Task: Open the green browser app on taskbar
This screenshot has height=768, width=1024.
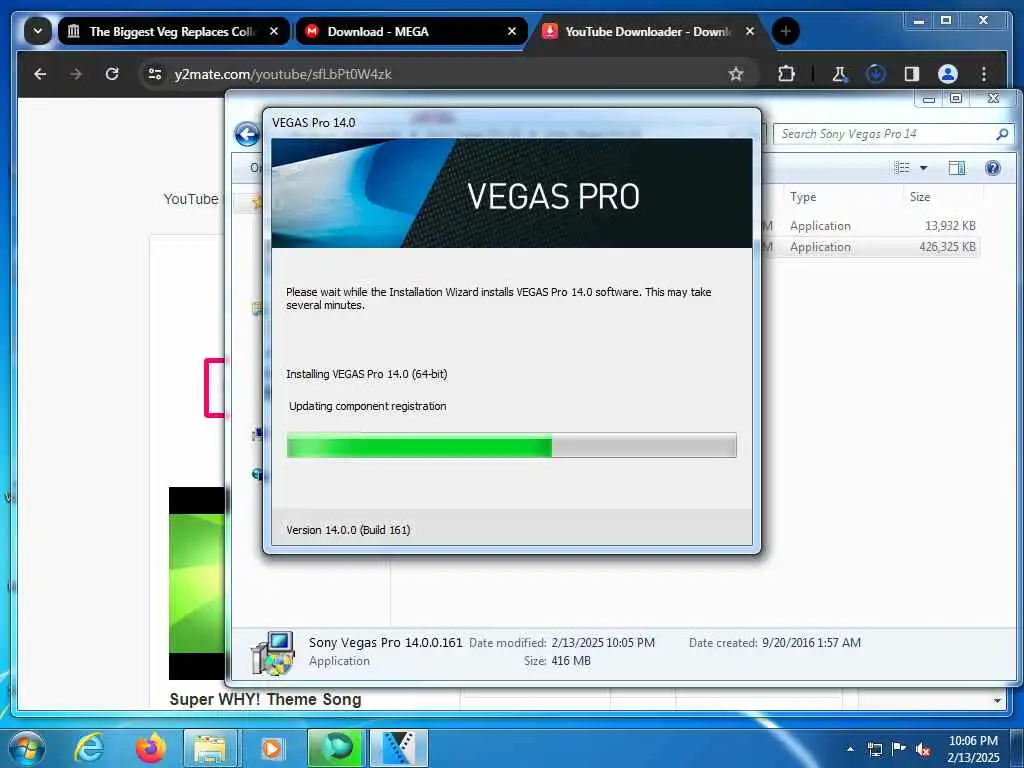Action: [336, 748]
